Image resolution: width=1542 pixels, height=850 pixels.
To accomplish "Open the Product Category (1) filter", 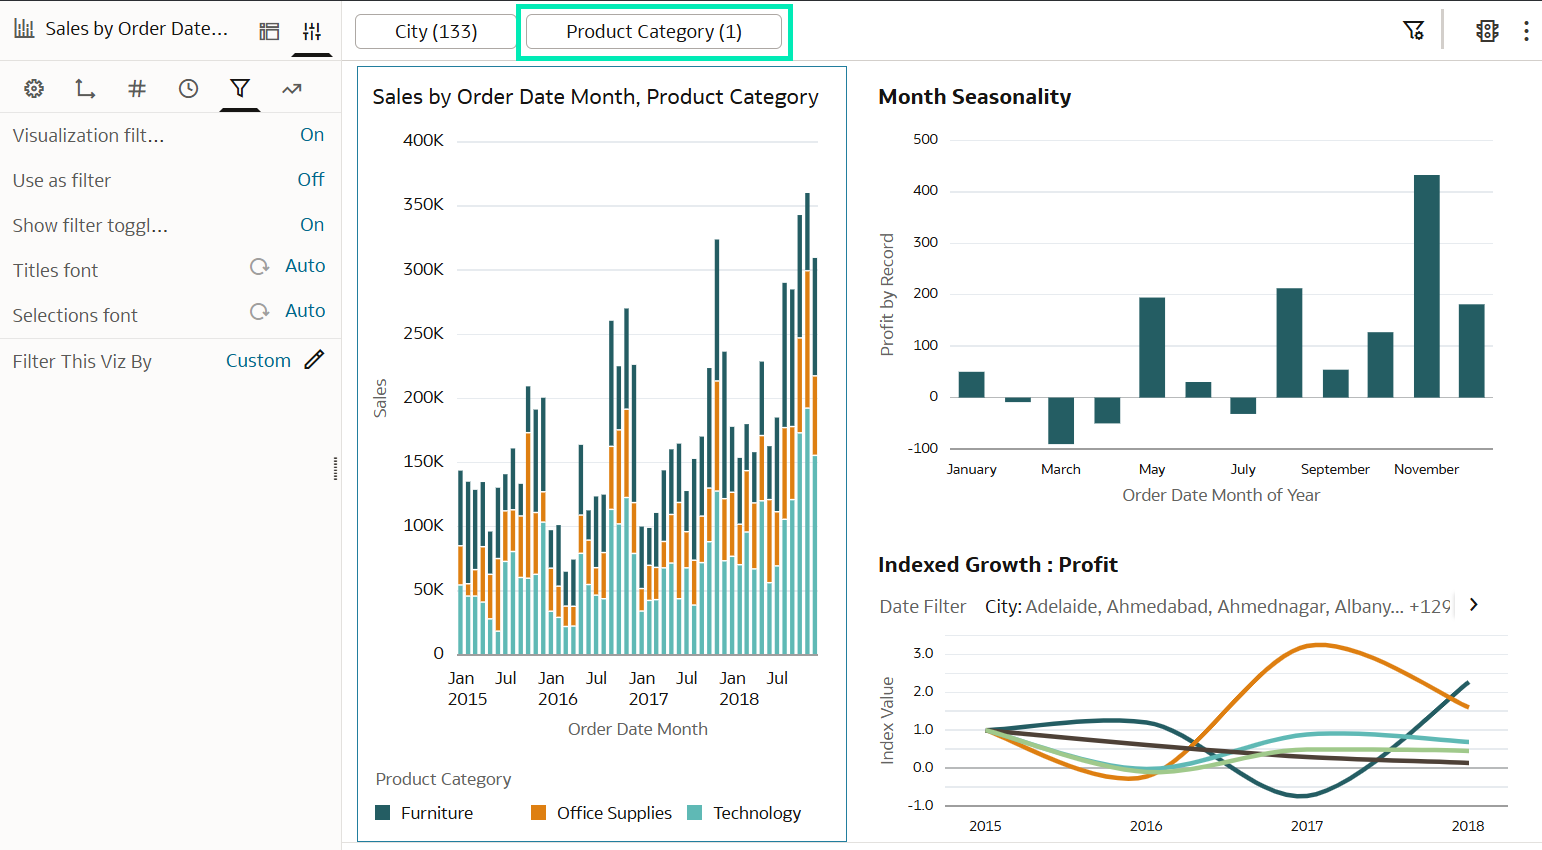I will (x=654, y=32).
